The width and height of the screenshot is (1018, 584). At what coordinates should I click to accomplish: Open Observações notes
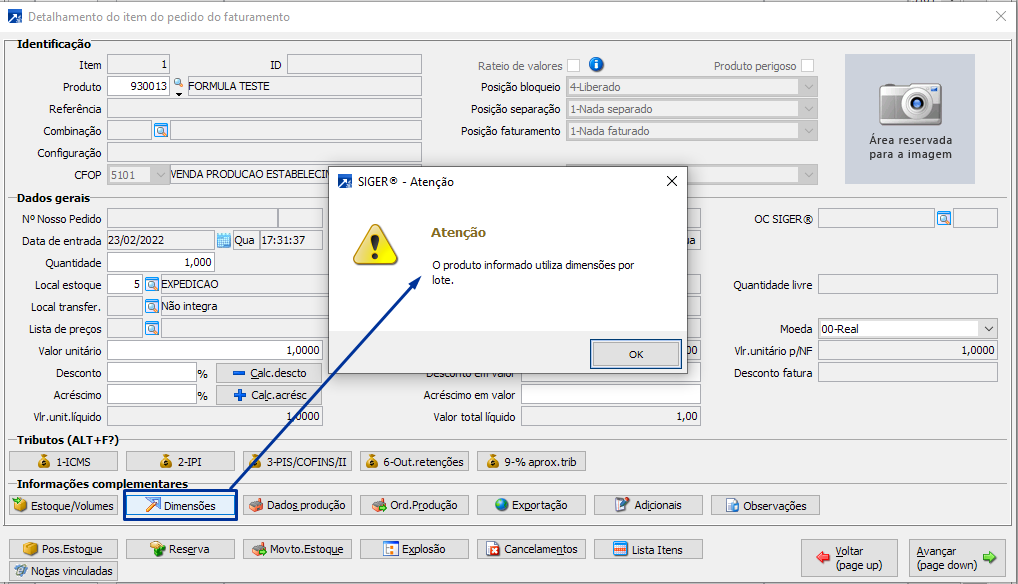click(765, 505)
